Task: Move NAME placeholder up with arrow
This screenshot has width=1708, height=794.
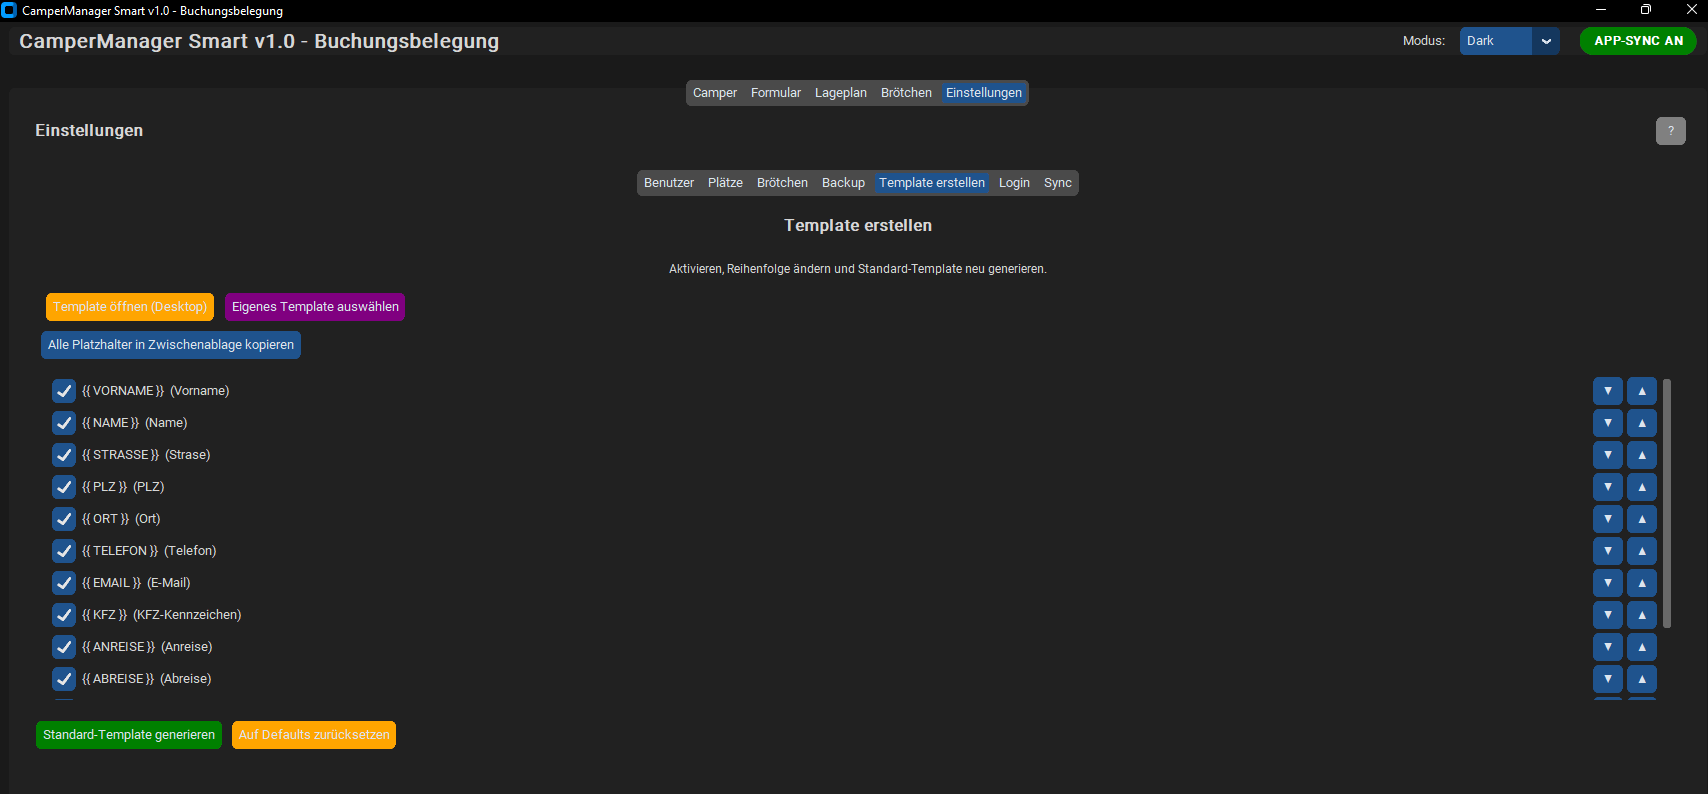Action: coord(1642,423)
